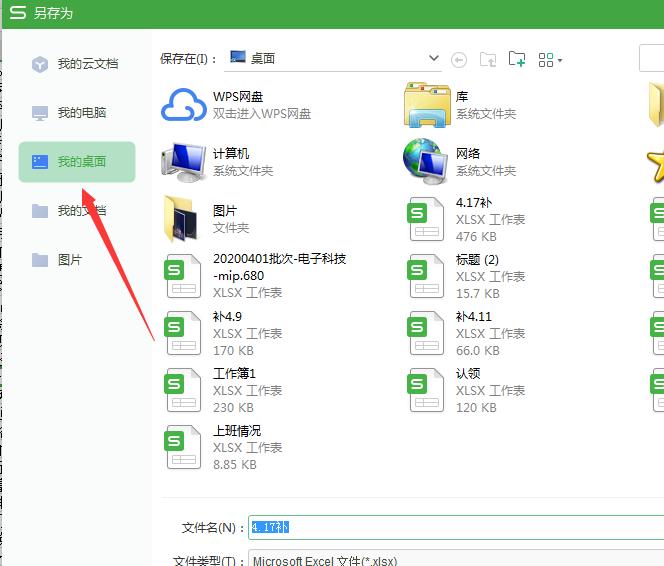Viewport: 664px width, 566px height.
Task: Open 我的云文档 in the sidebar
Action: point(77,64)
